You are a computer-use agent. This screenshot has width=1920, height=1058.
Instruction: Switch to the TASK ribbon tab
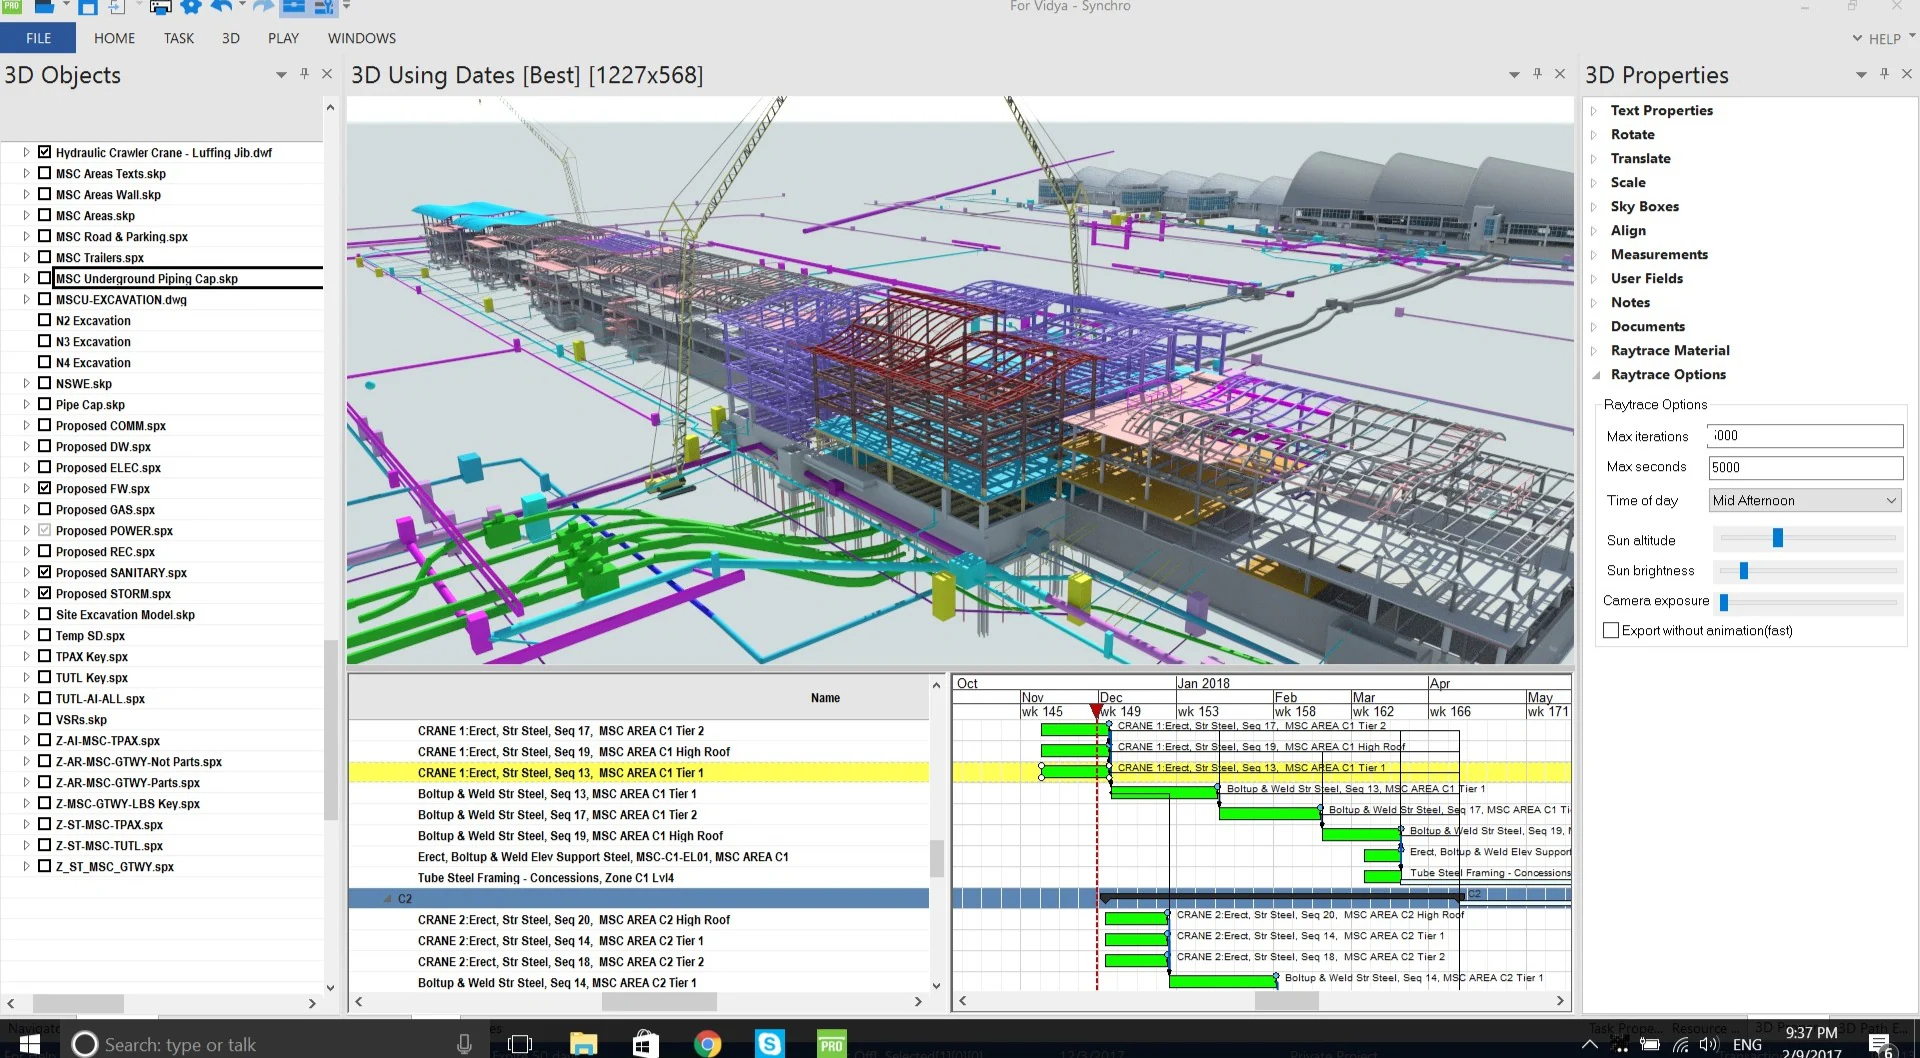pyautogui.click(x=179, y=38)
